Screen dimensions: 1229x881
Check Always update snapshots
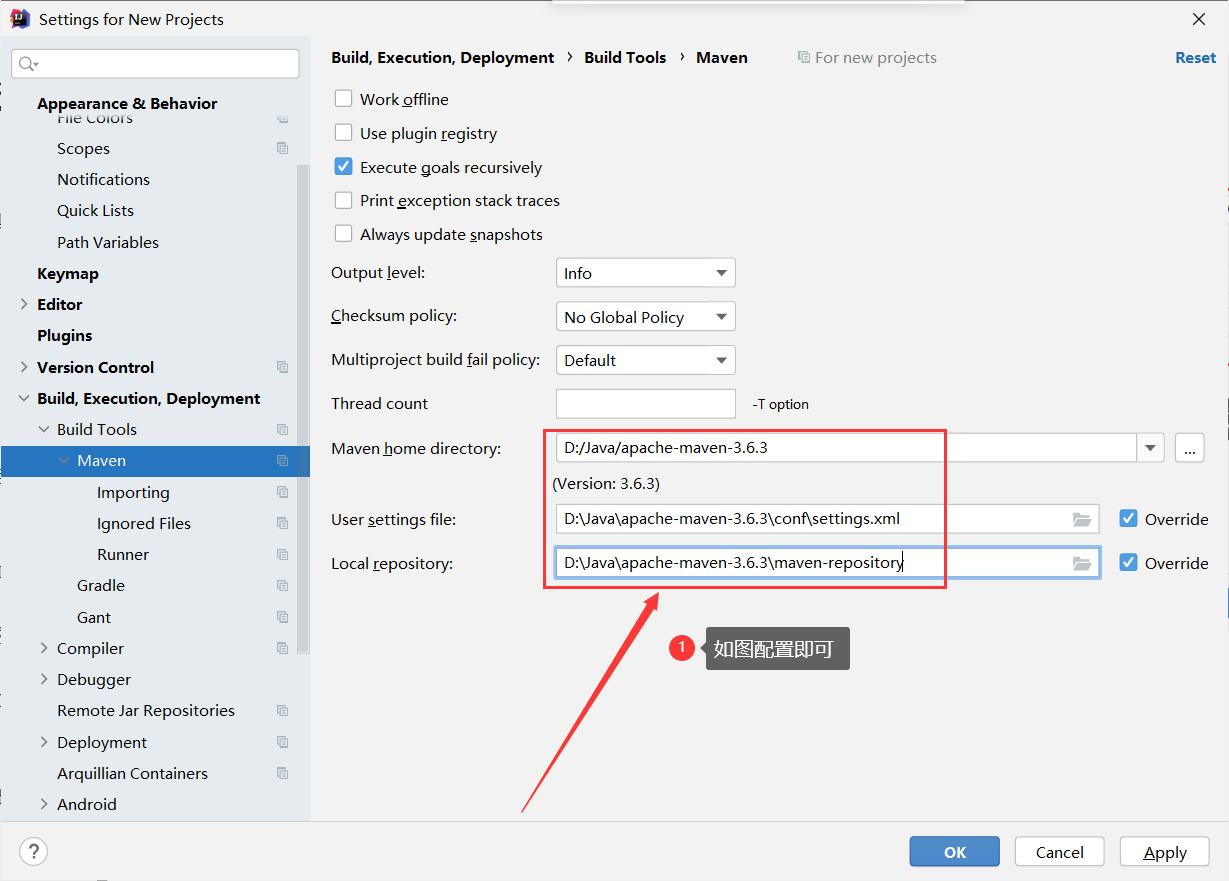[x=343, y=234]
